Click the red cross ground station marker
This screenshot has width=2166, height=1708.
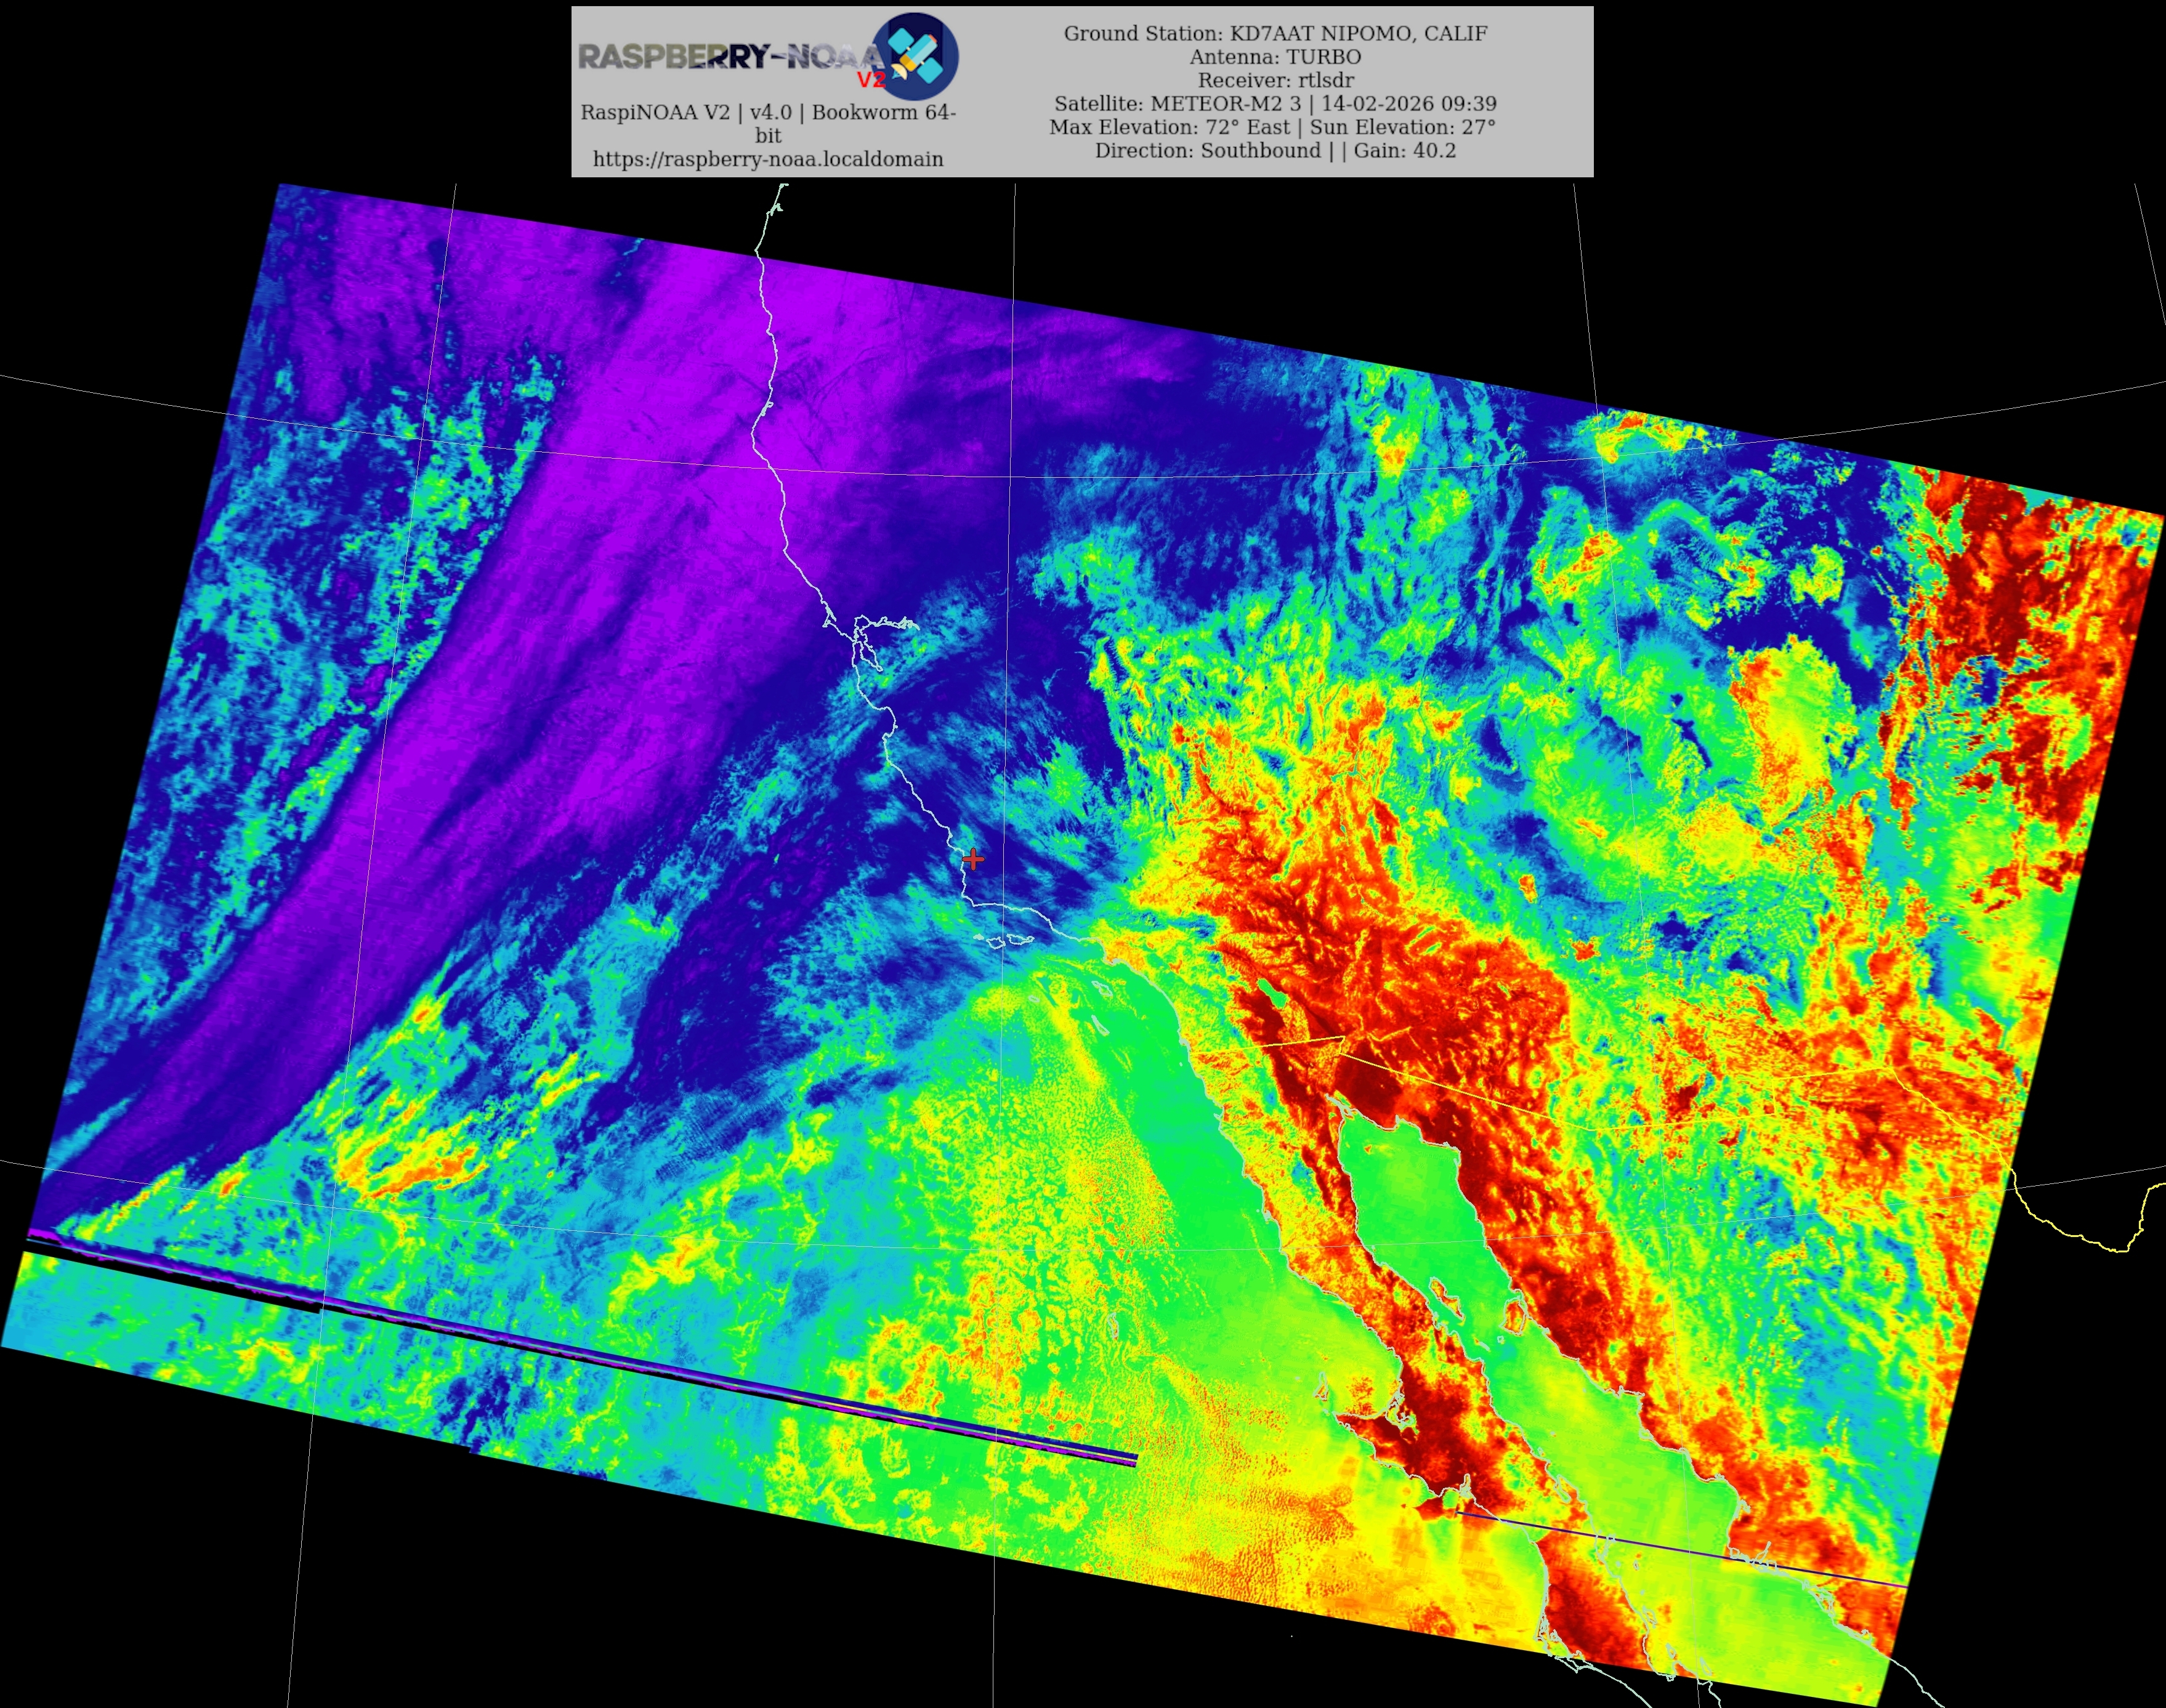(x=973, y=859)
